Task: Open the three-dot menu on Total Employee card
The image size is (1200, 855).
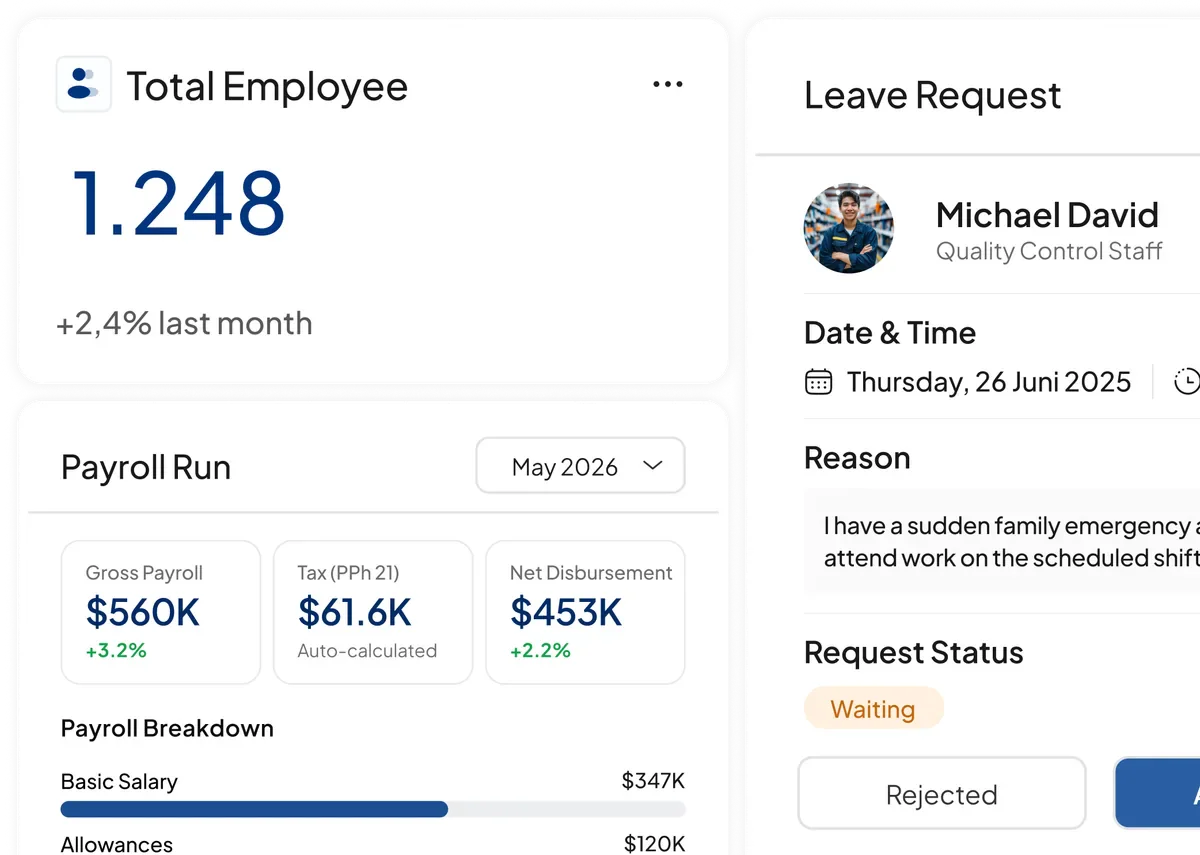Action: tap(668, 85)
